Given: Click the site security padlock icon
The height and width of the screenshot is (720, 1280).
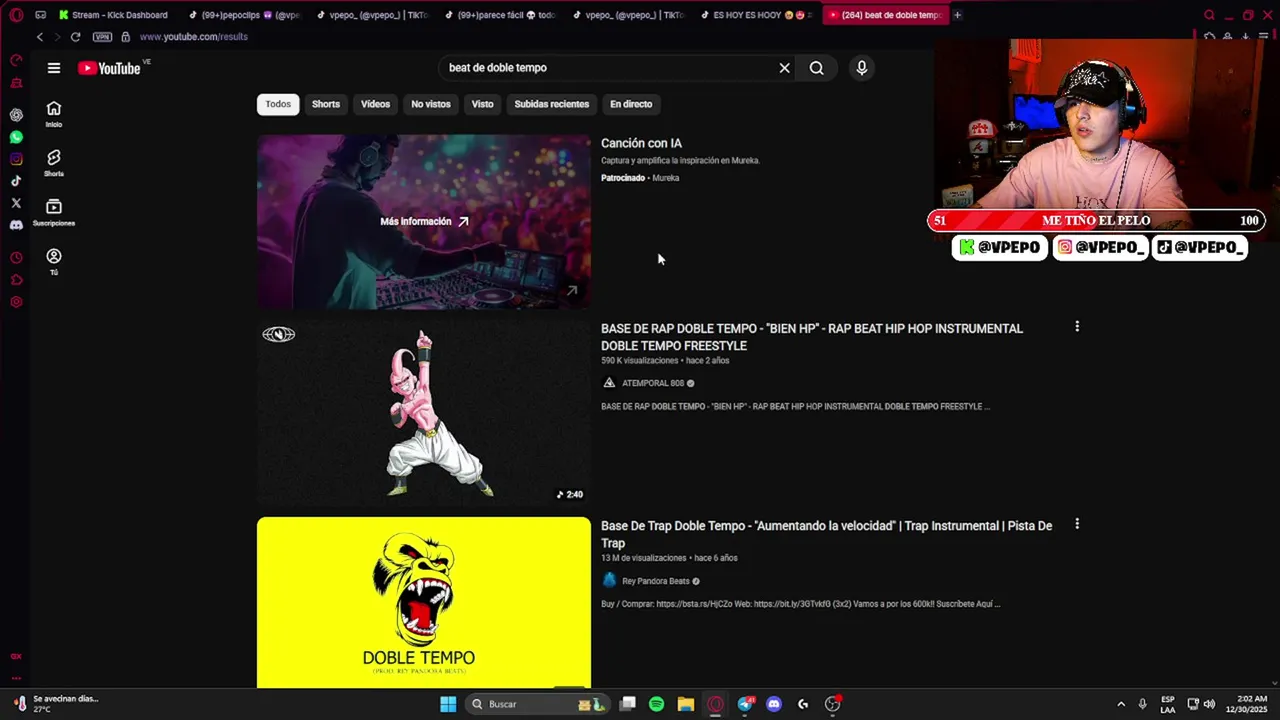Looking at the screenshot, I should pos(125,37).
